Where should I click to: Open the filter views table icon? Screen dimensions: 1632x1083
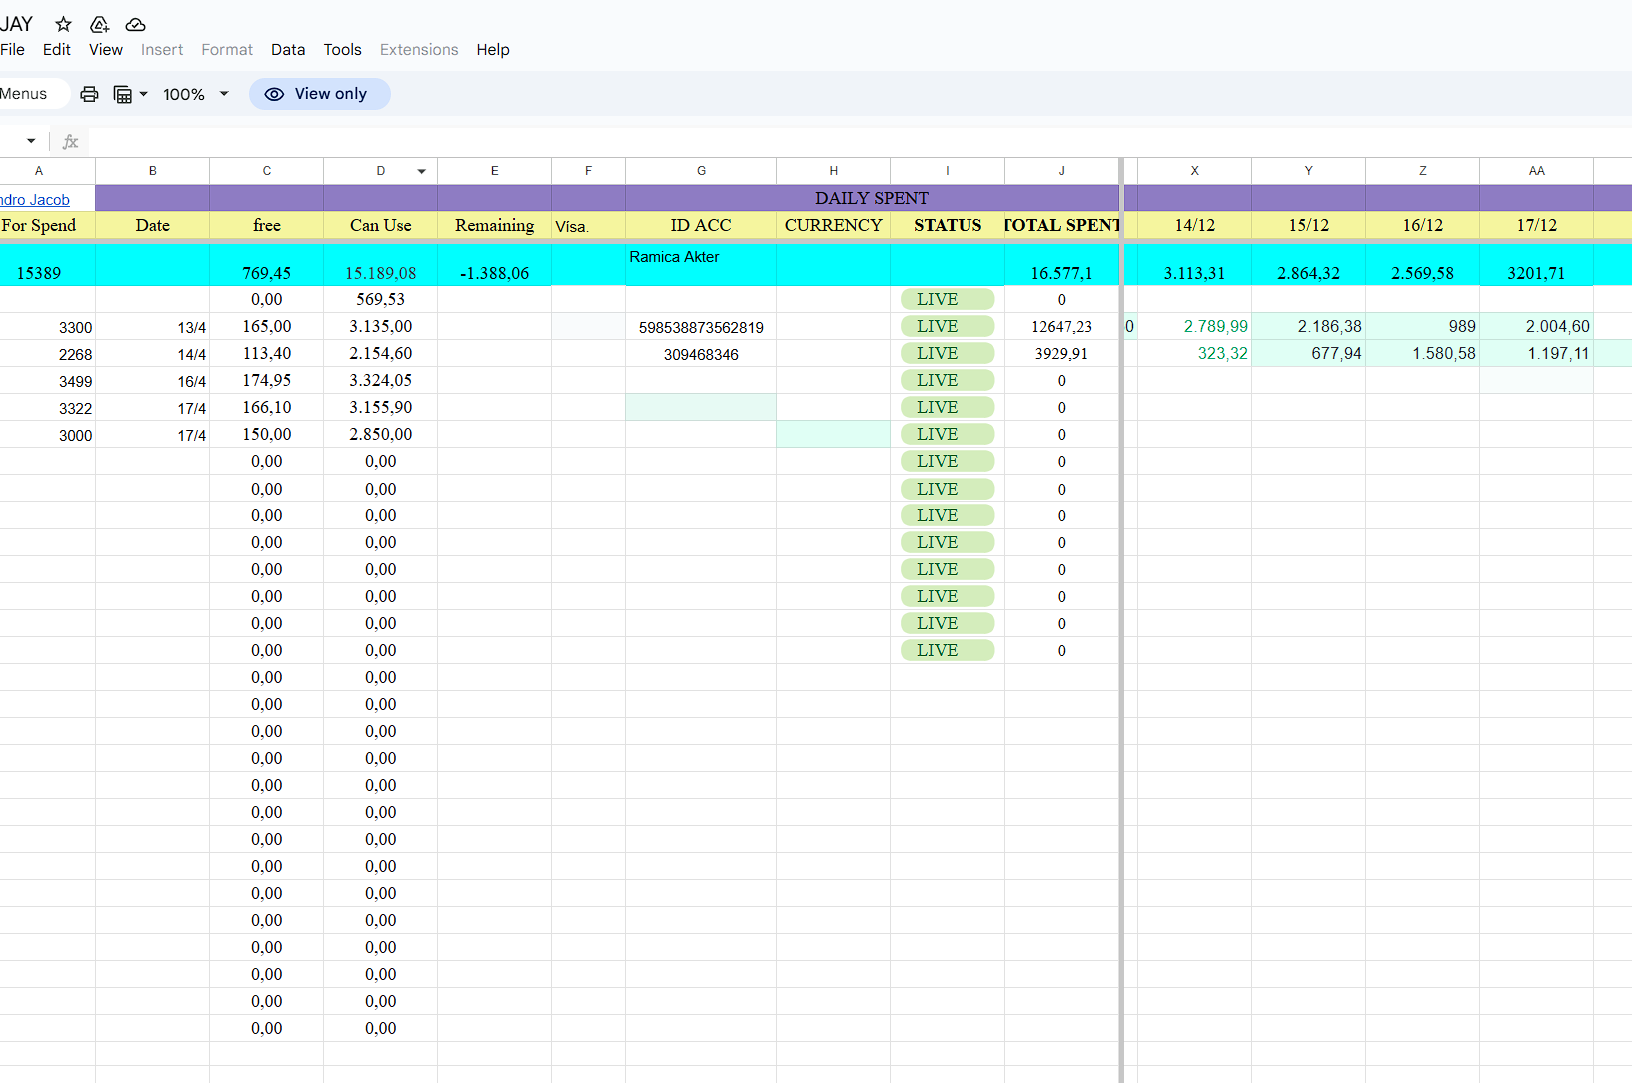123,94
